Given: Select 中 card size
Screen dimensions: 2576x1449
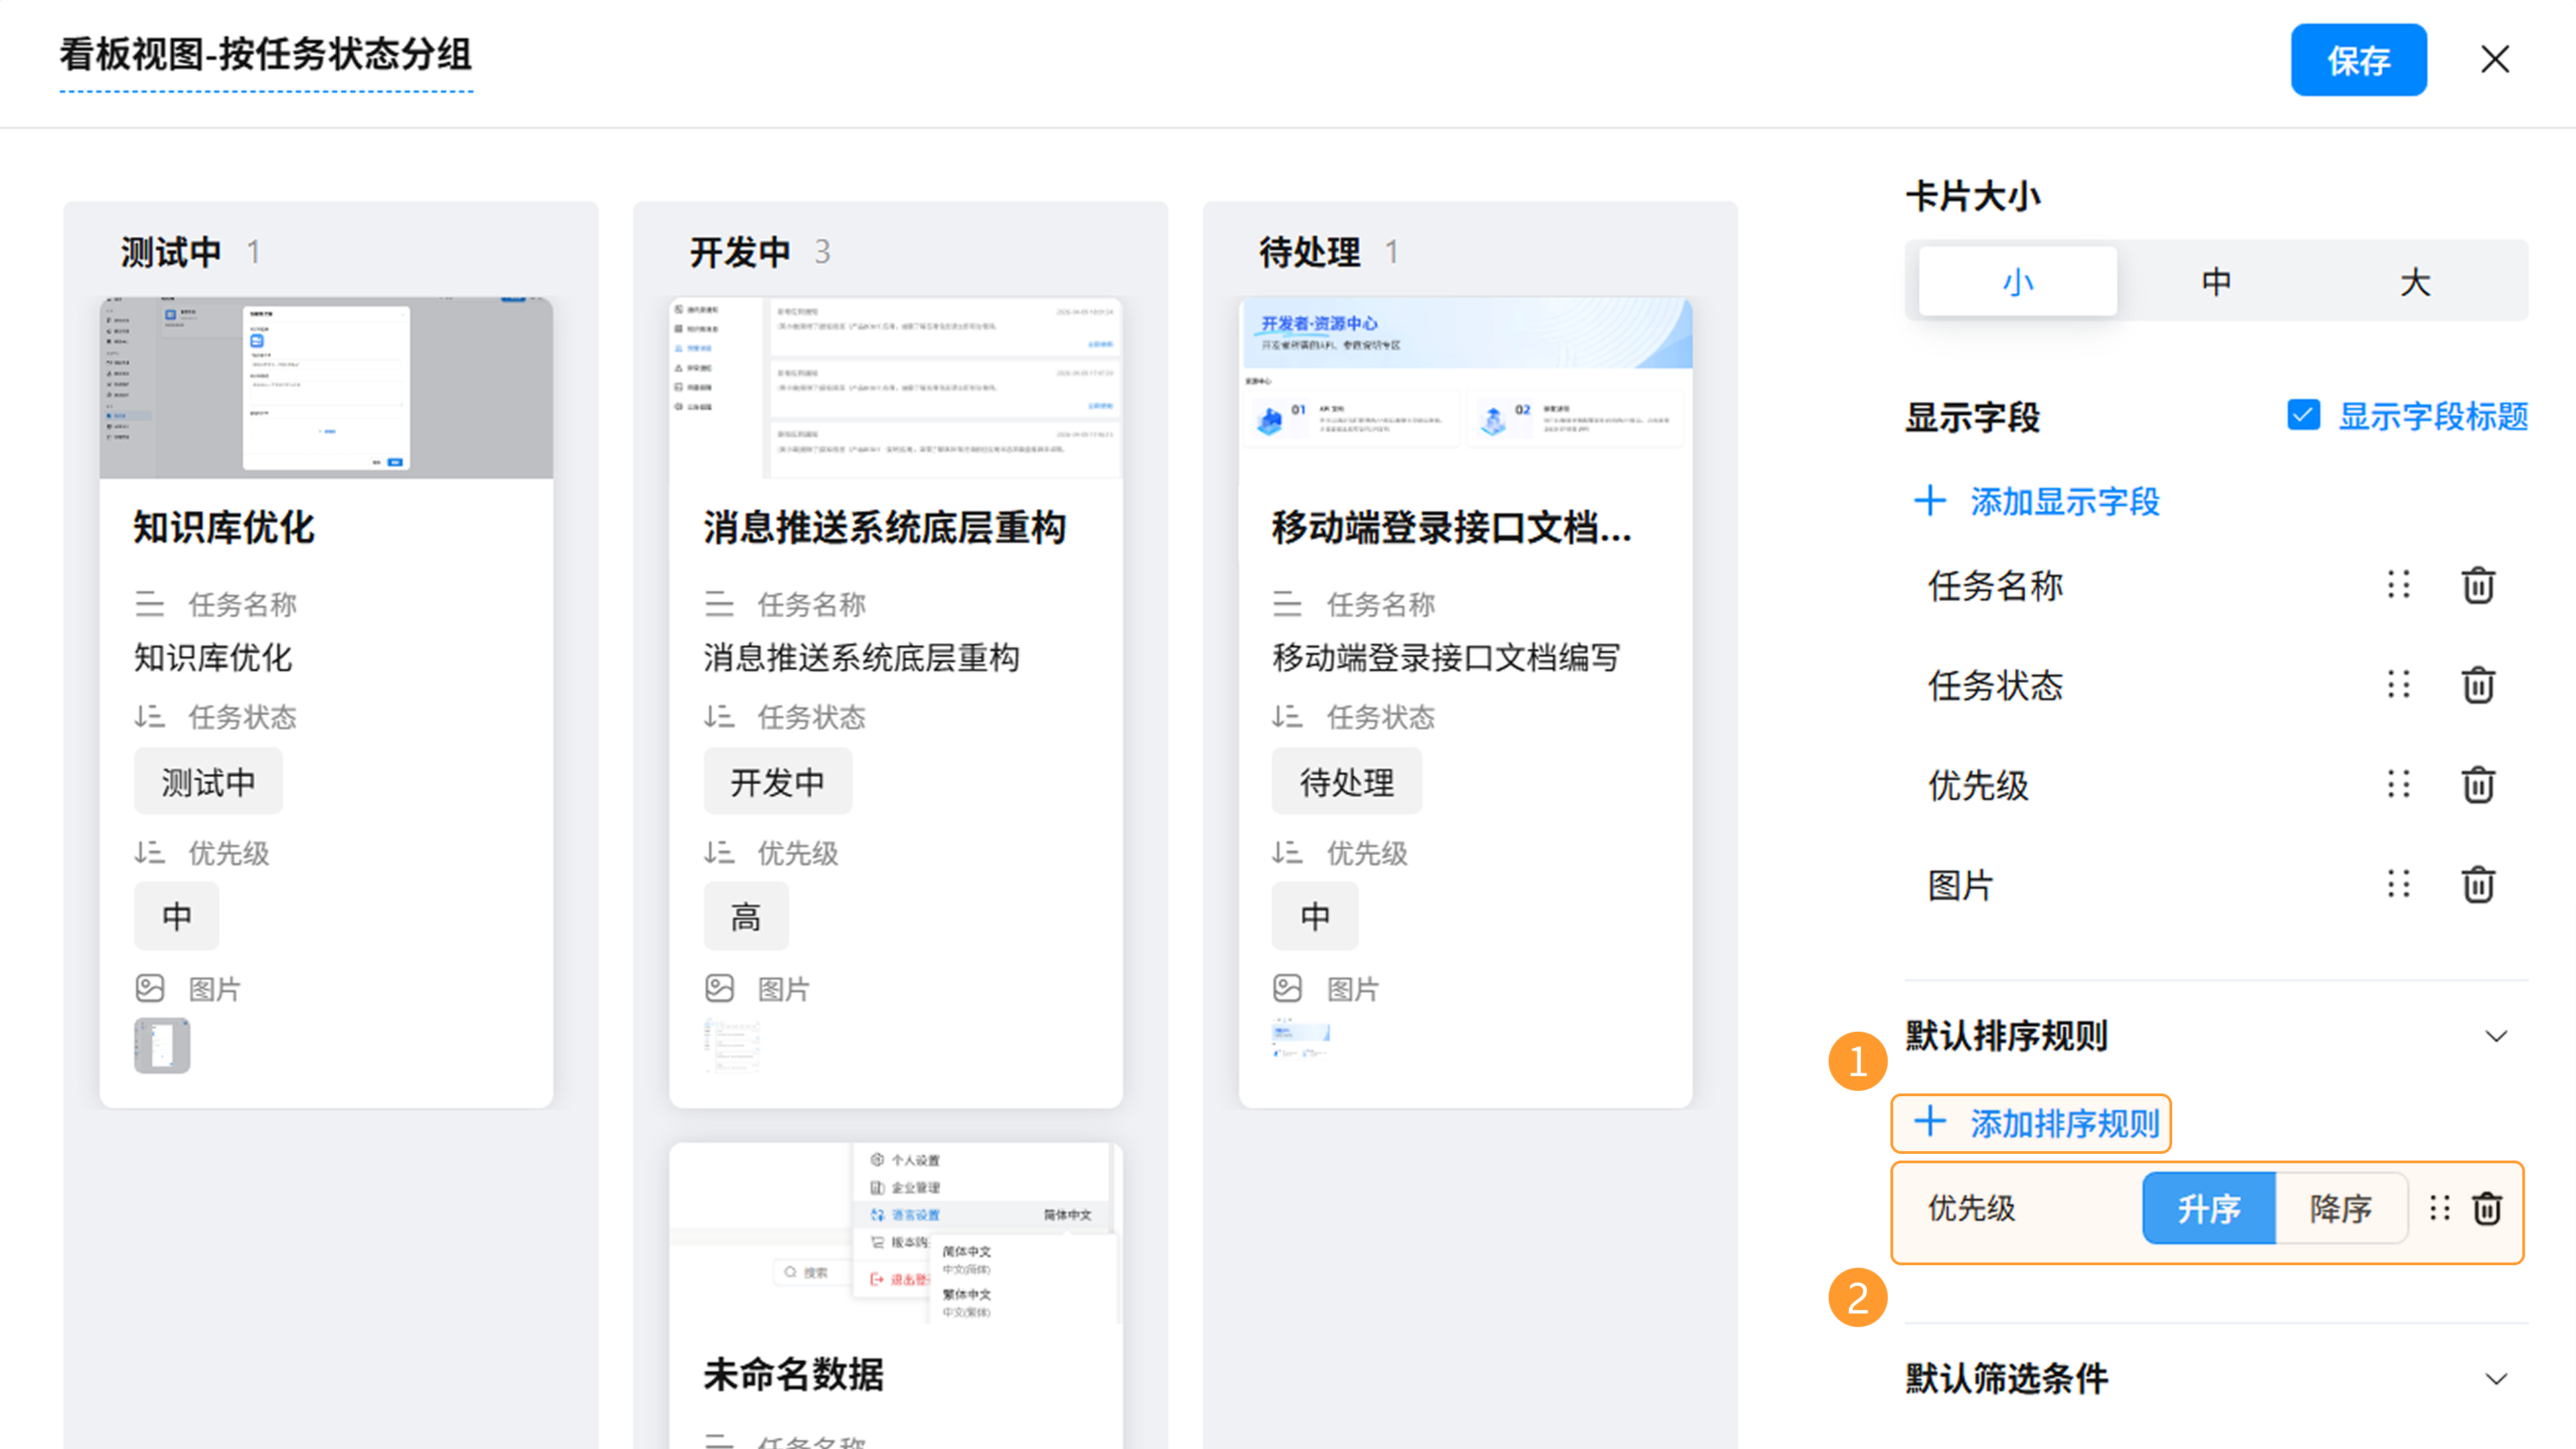Looking at the screenshot, I should (x=2216, y=282).
